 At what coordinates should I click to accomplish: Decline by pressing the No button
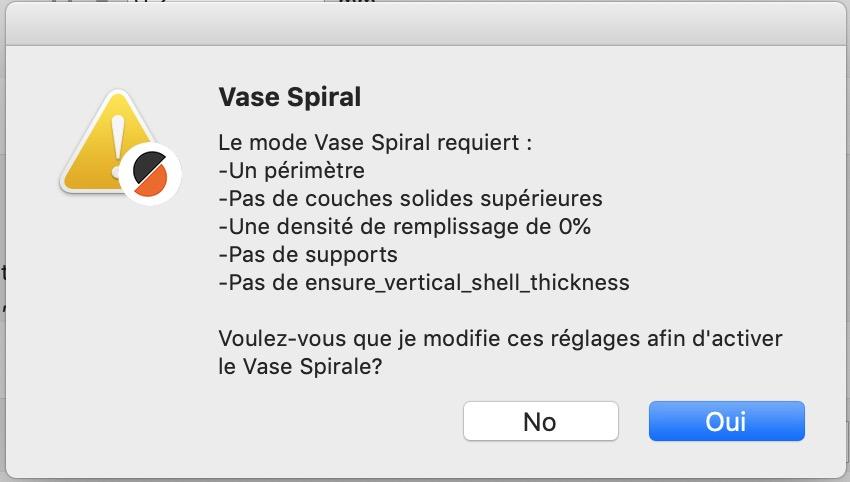point(539,421)
